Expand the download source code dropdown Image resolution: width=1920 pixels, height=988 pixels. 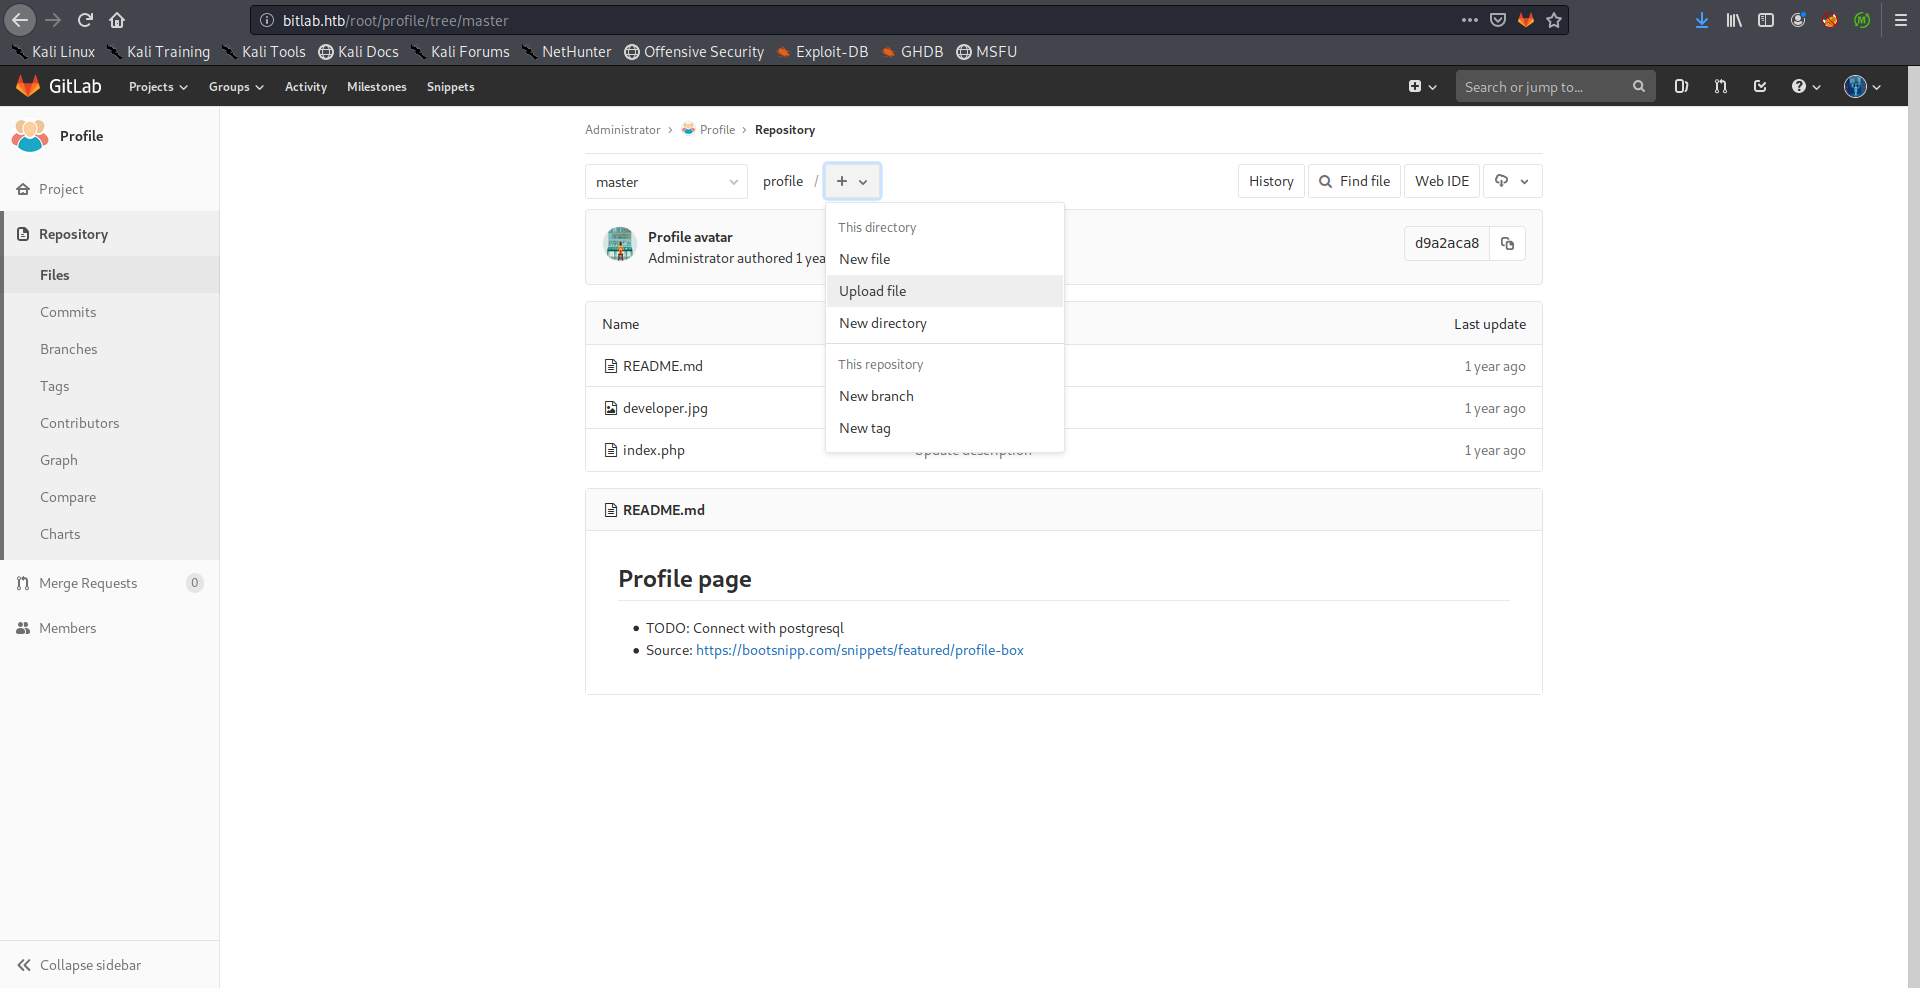[x=1512, y=182]
